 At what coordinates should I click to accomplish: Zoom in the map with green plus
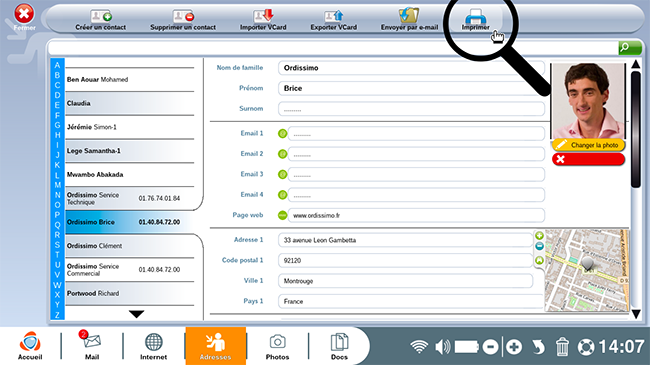pyautogui.click(x=539, y=236)
